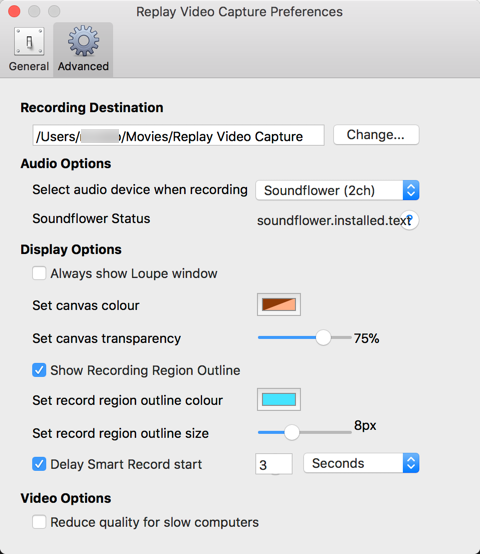Open the Seconds unit dropdown
The image size is (480, 554).
[x=361, y=463]
